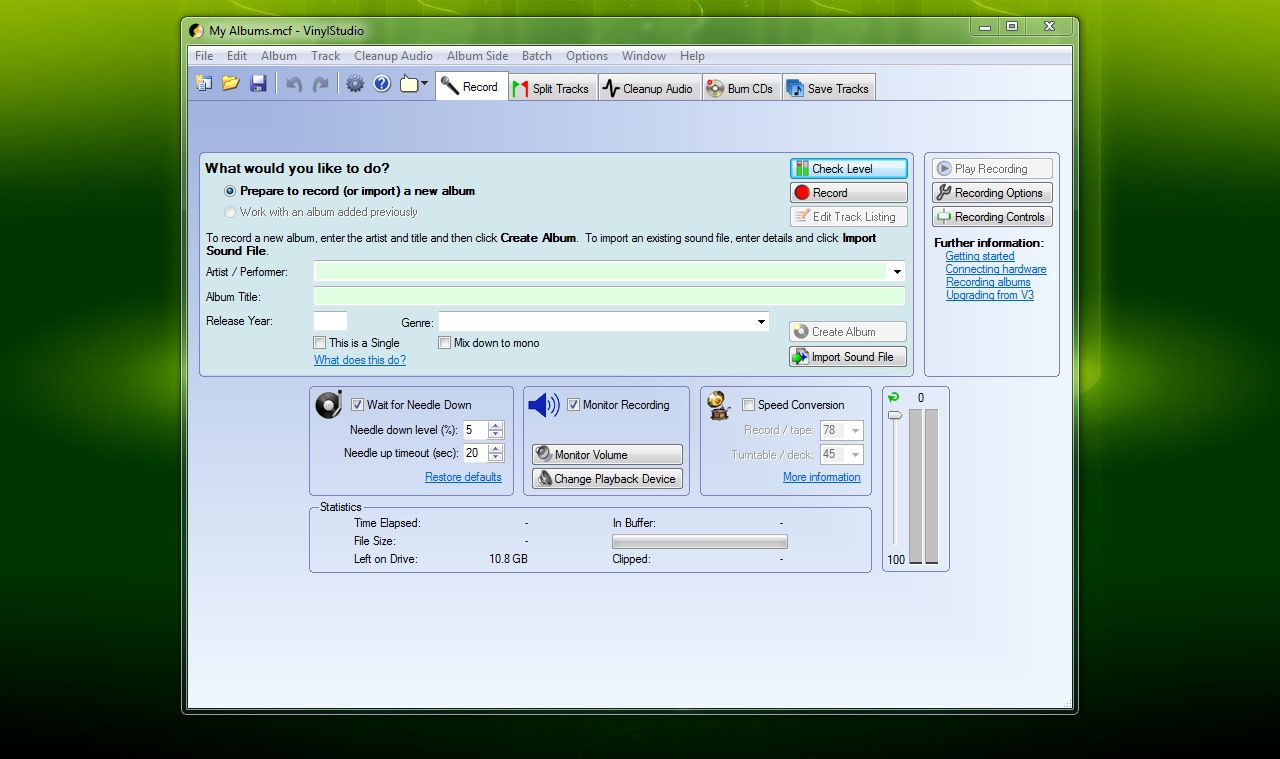Click Change Playback Device button
Screen dimensions: 1280x759
607,479
